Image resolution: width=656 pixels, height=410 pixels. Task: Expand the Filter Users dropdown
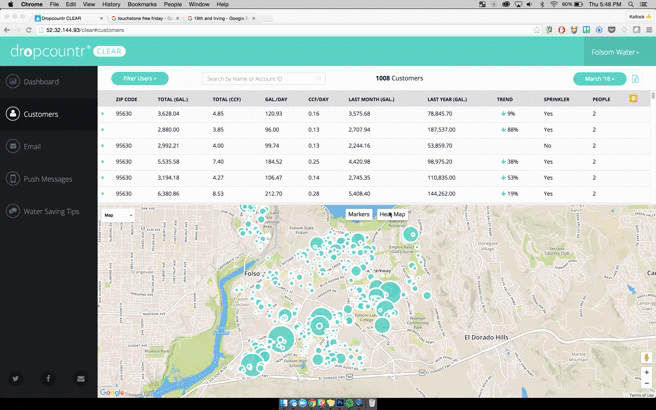(139, 78)
